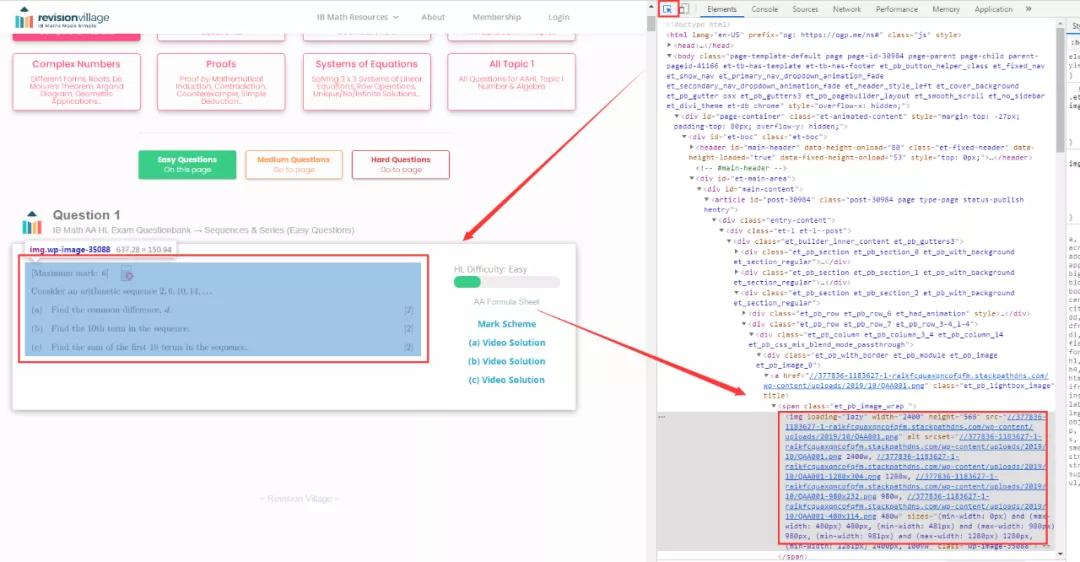Image resolution: width=1080 pixels, height=562 pixels.
Task: Expand the et_pb_row_6 div node
Action: [745, 313]
